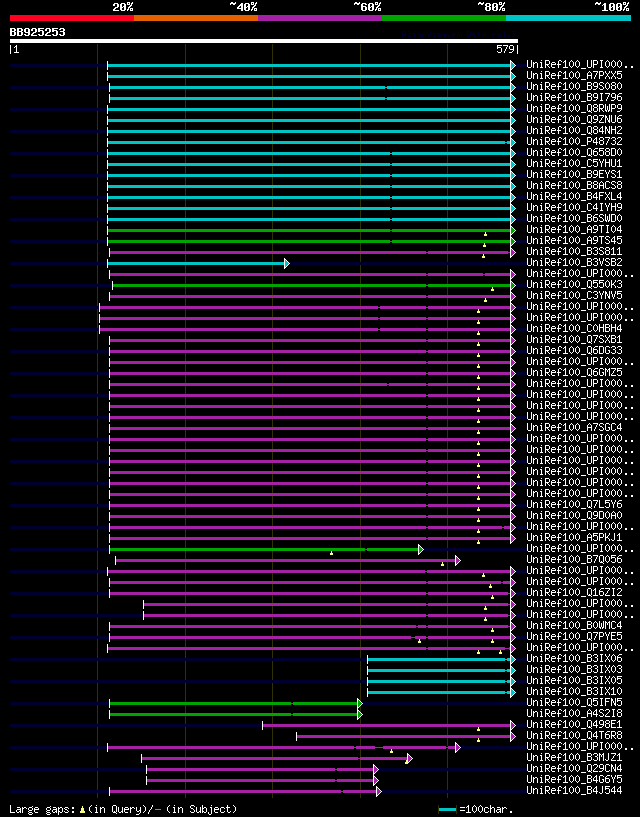This screenshot has width=640, height=817.
Task: Click the arrowhead ending the Q498E1 alignment
Action: (x=513, y=725)
